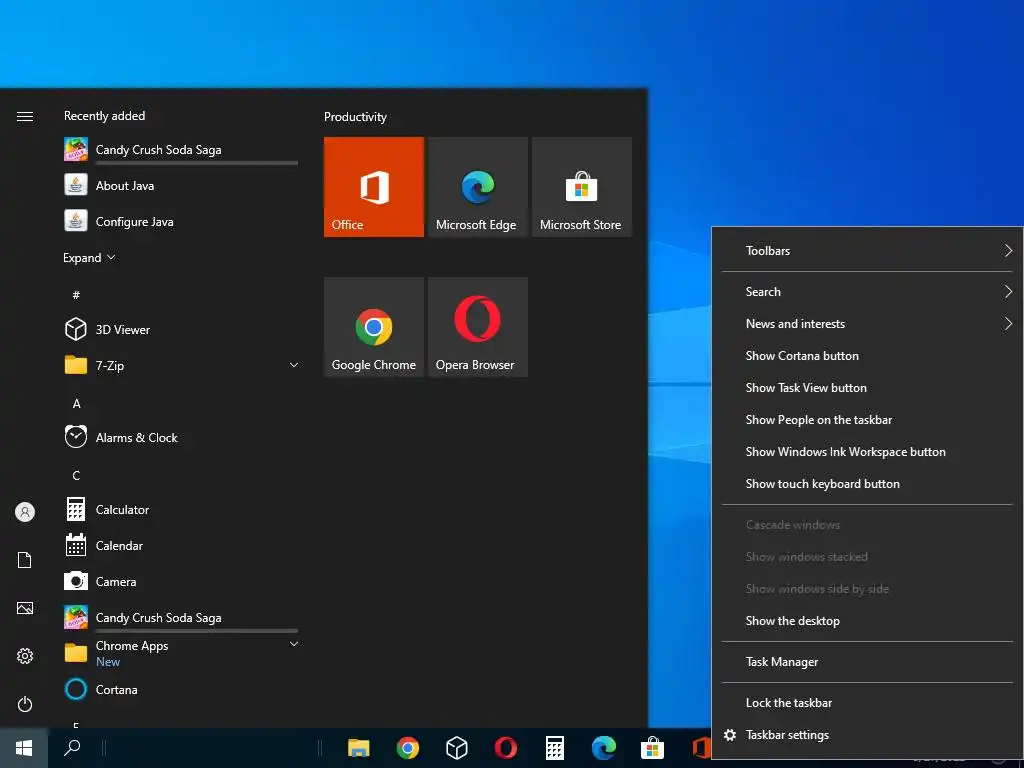The height and width of the screenshot is (768, 1024).
Task: Expand the Chrome Apps folder chevron
Action: pos(294,644)
